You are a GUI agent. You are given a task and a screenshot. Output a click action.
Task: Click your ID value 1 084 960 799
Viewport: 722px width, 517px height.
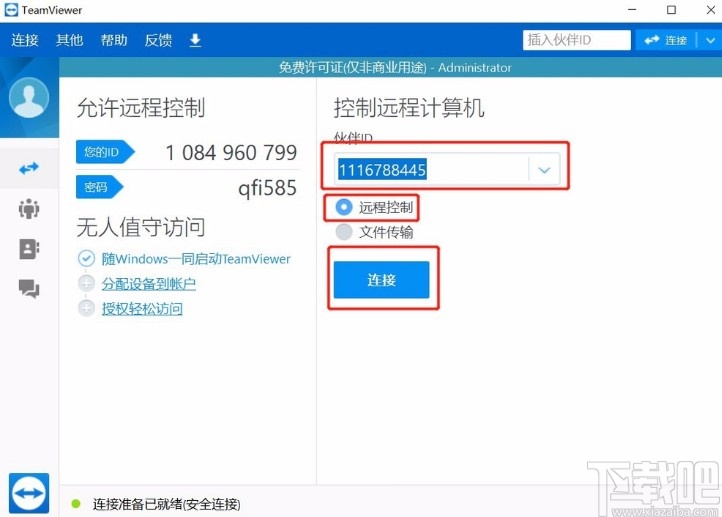[x=231, y=153]
